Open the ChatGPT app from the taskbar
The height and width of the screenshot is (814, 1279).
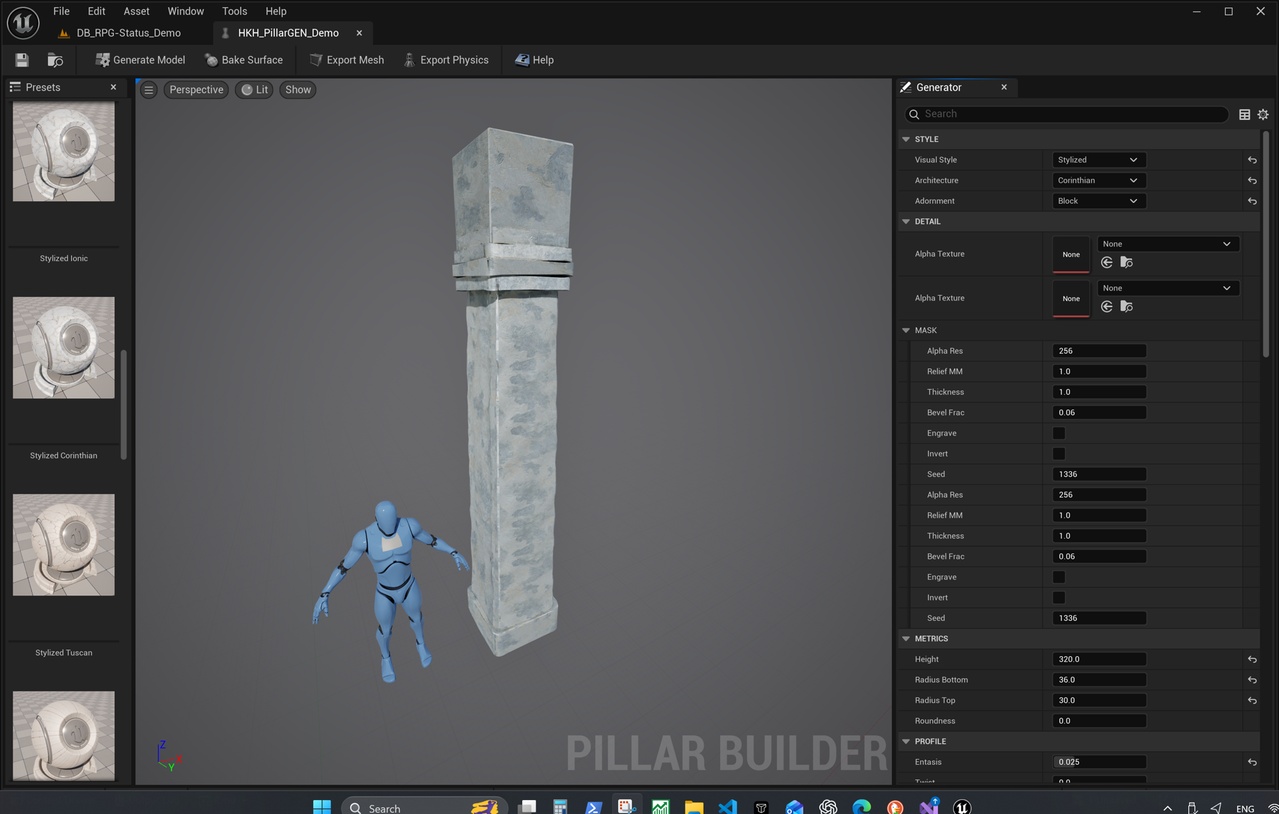(828, 807)
